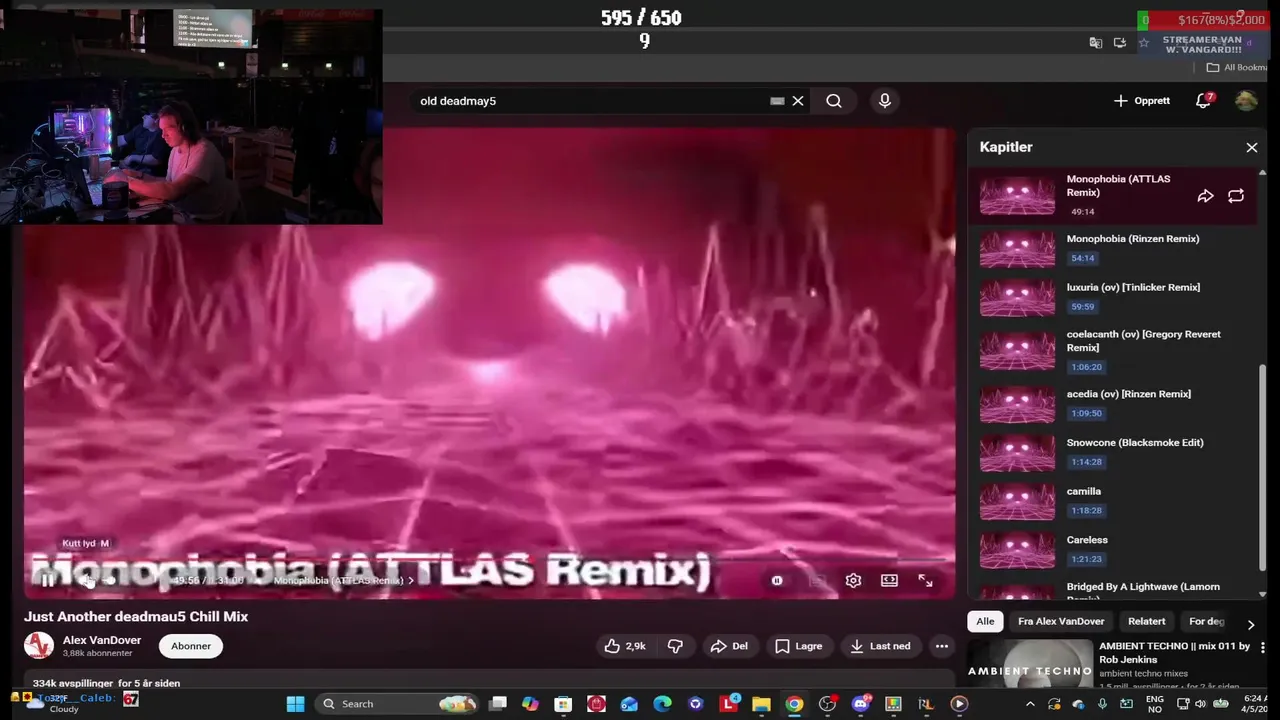Open the Alex VanDover channel link

pos(102,640)
